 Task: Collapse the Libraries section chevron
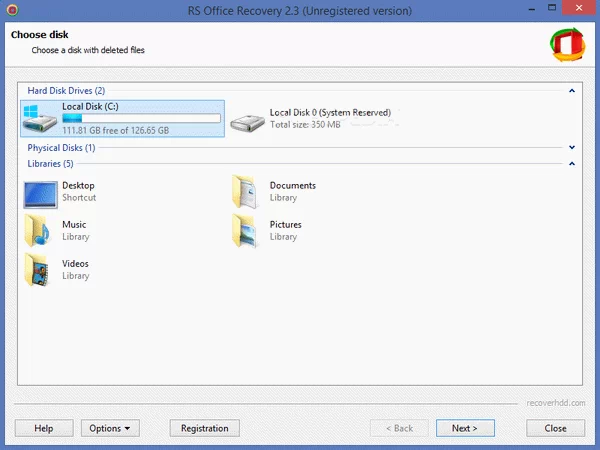click(572, 164)
